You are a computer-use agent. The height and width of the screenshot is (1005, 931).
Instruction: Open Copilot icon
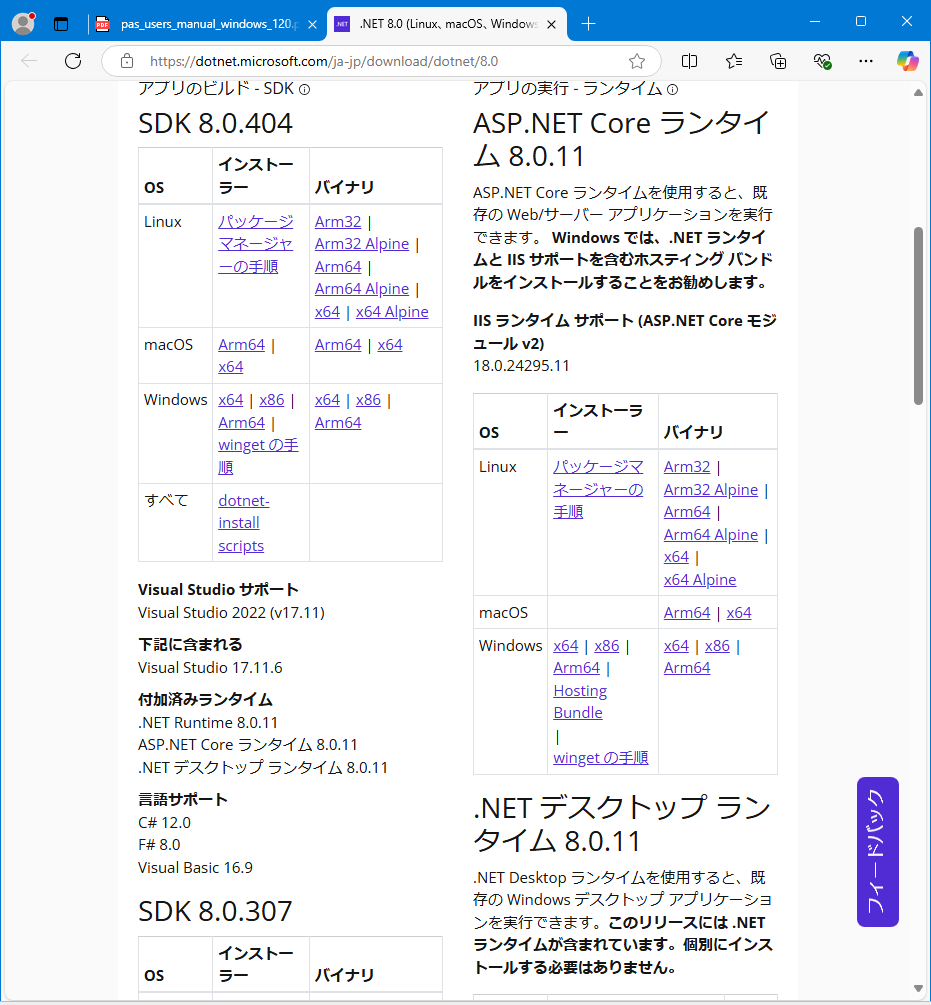coord(907,62)
